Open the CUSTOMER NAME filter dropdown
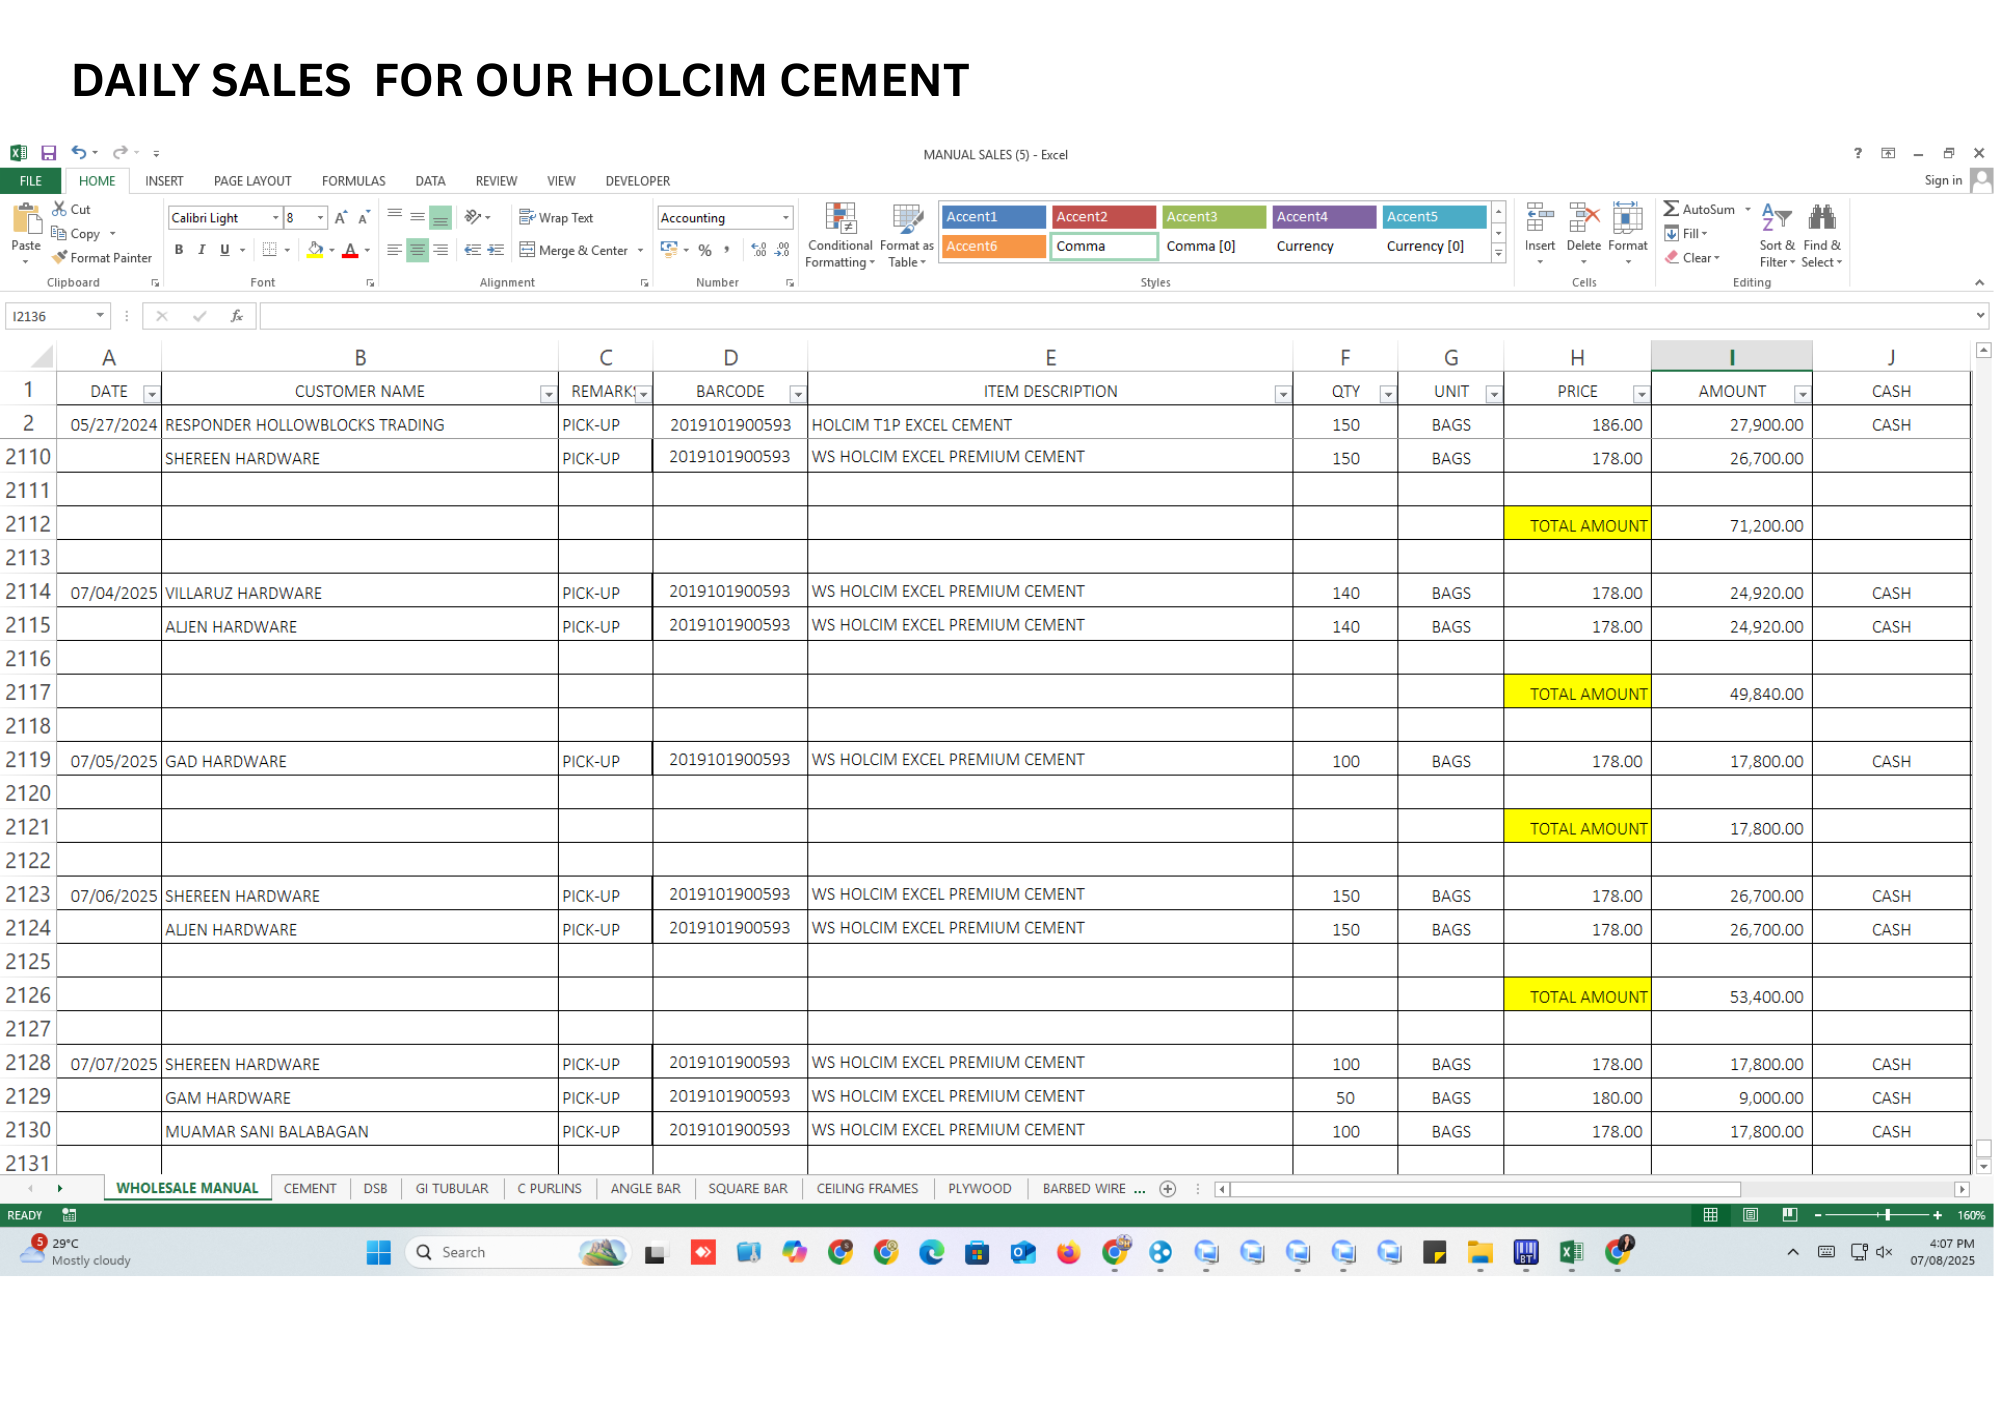The image size is (2000, 1414). (x=548, y=394)
